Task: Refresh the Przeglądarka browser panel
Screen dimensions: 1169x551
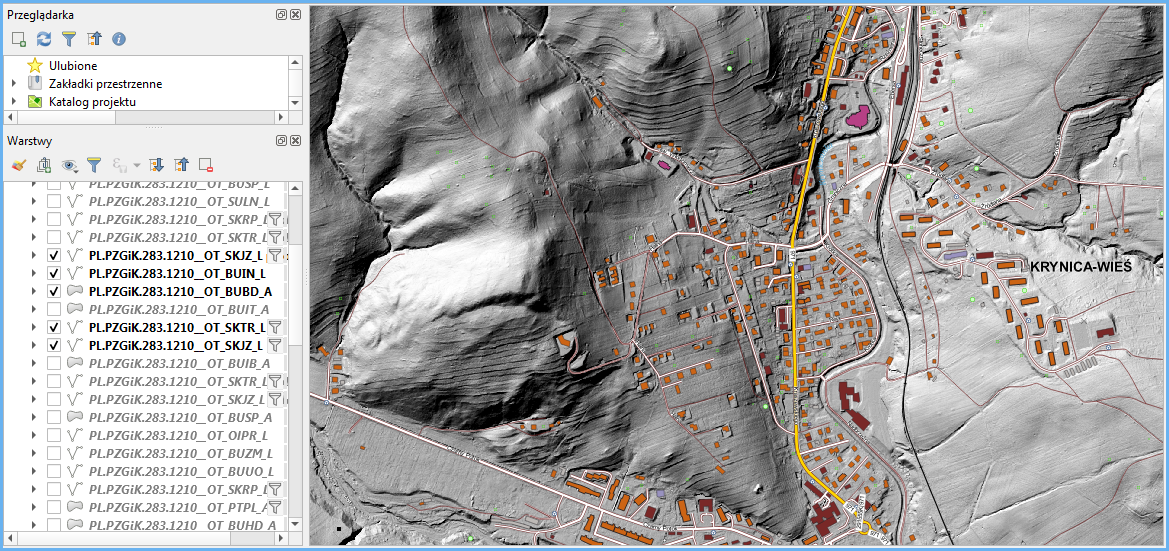Action: 44,39
